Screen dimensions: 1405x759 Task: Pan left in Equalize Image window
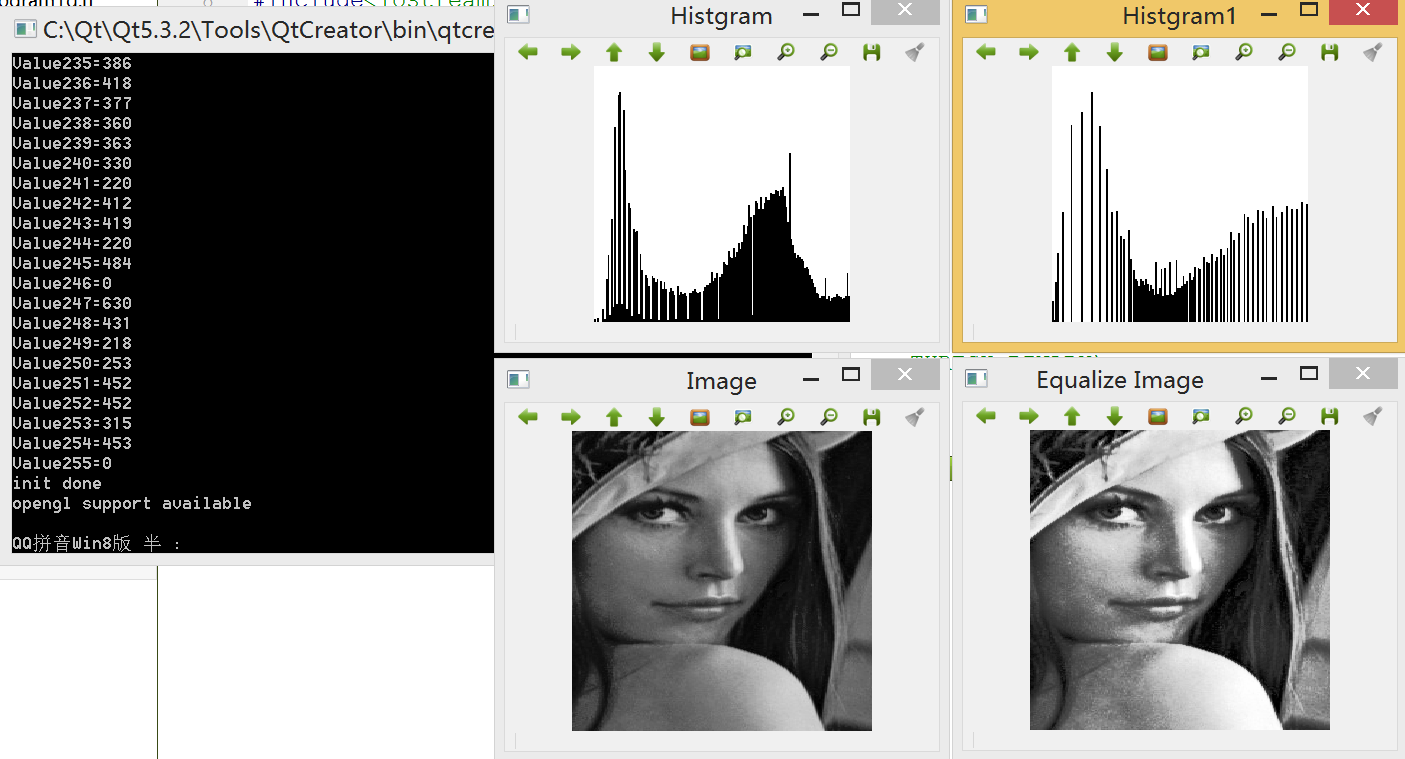pos(986,416)
